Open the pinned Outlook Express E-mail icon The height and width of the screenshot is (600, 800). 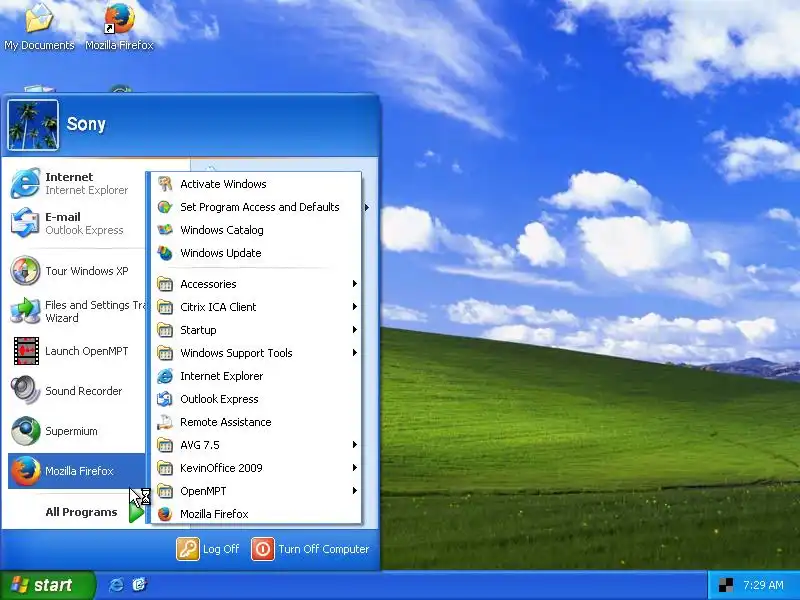click(x=25, y=223)
